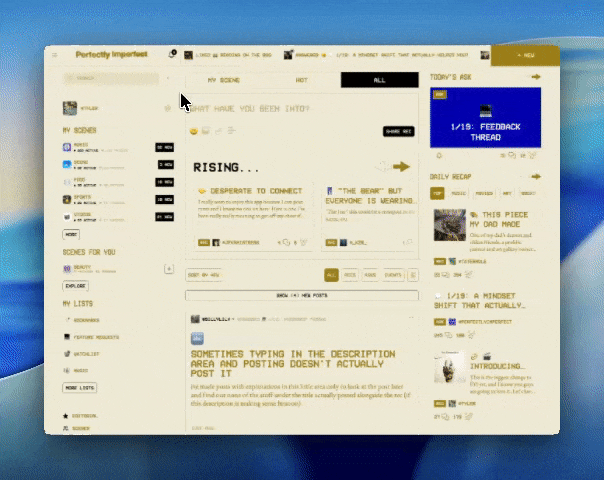Click Show new posts bar
The height and width of the screenshot is (480, 604).
pyautogui.click(x=302, y=295)
